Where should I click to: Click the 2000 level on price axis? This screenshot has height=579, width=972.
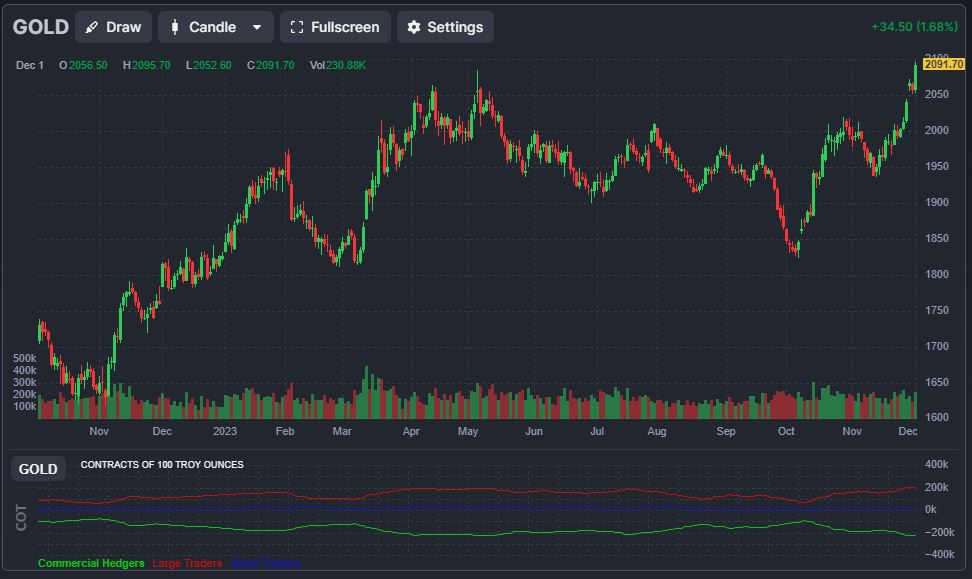(936, 130)
